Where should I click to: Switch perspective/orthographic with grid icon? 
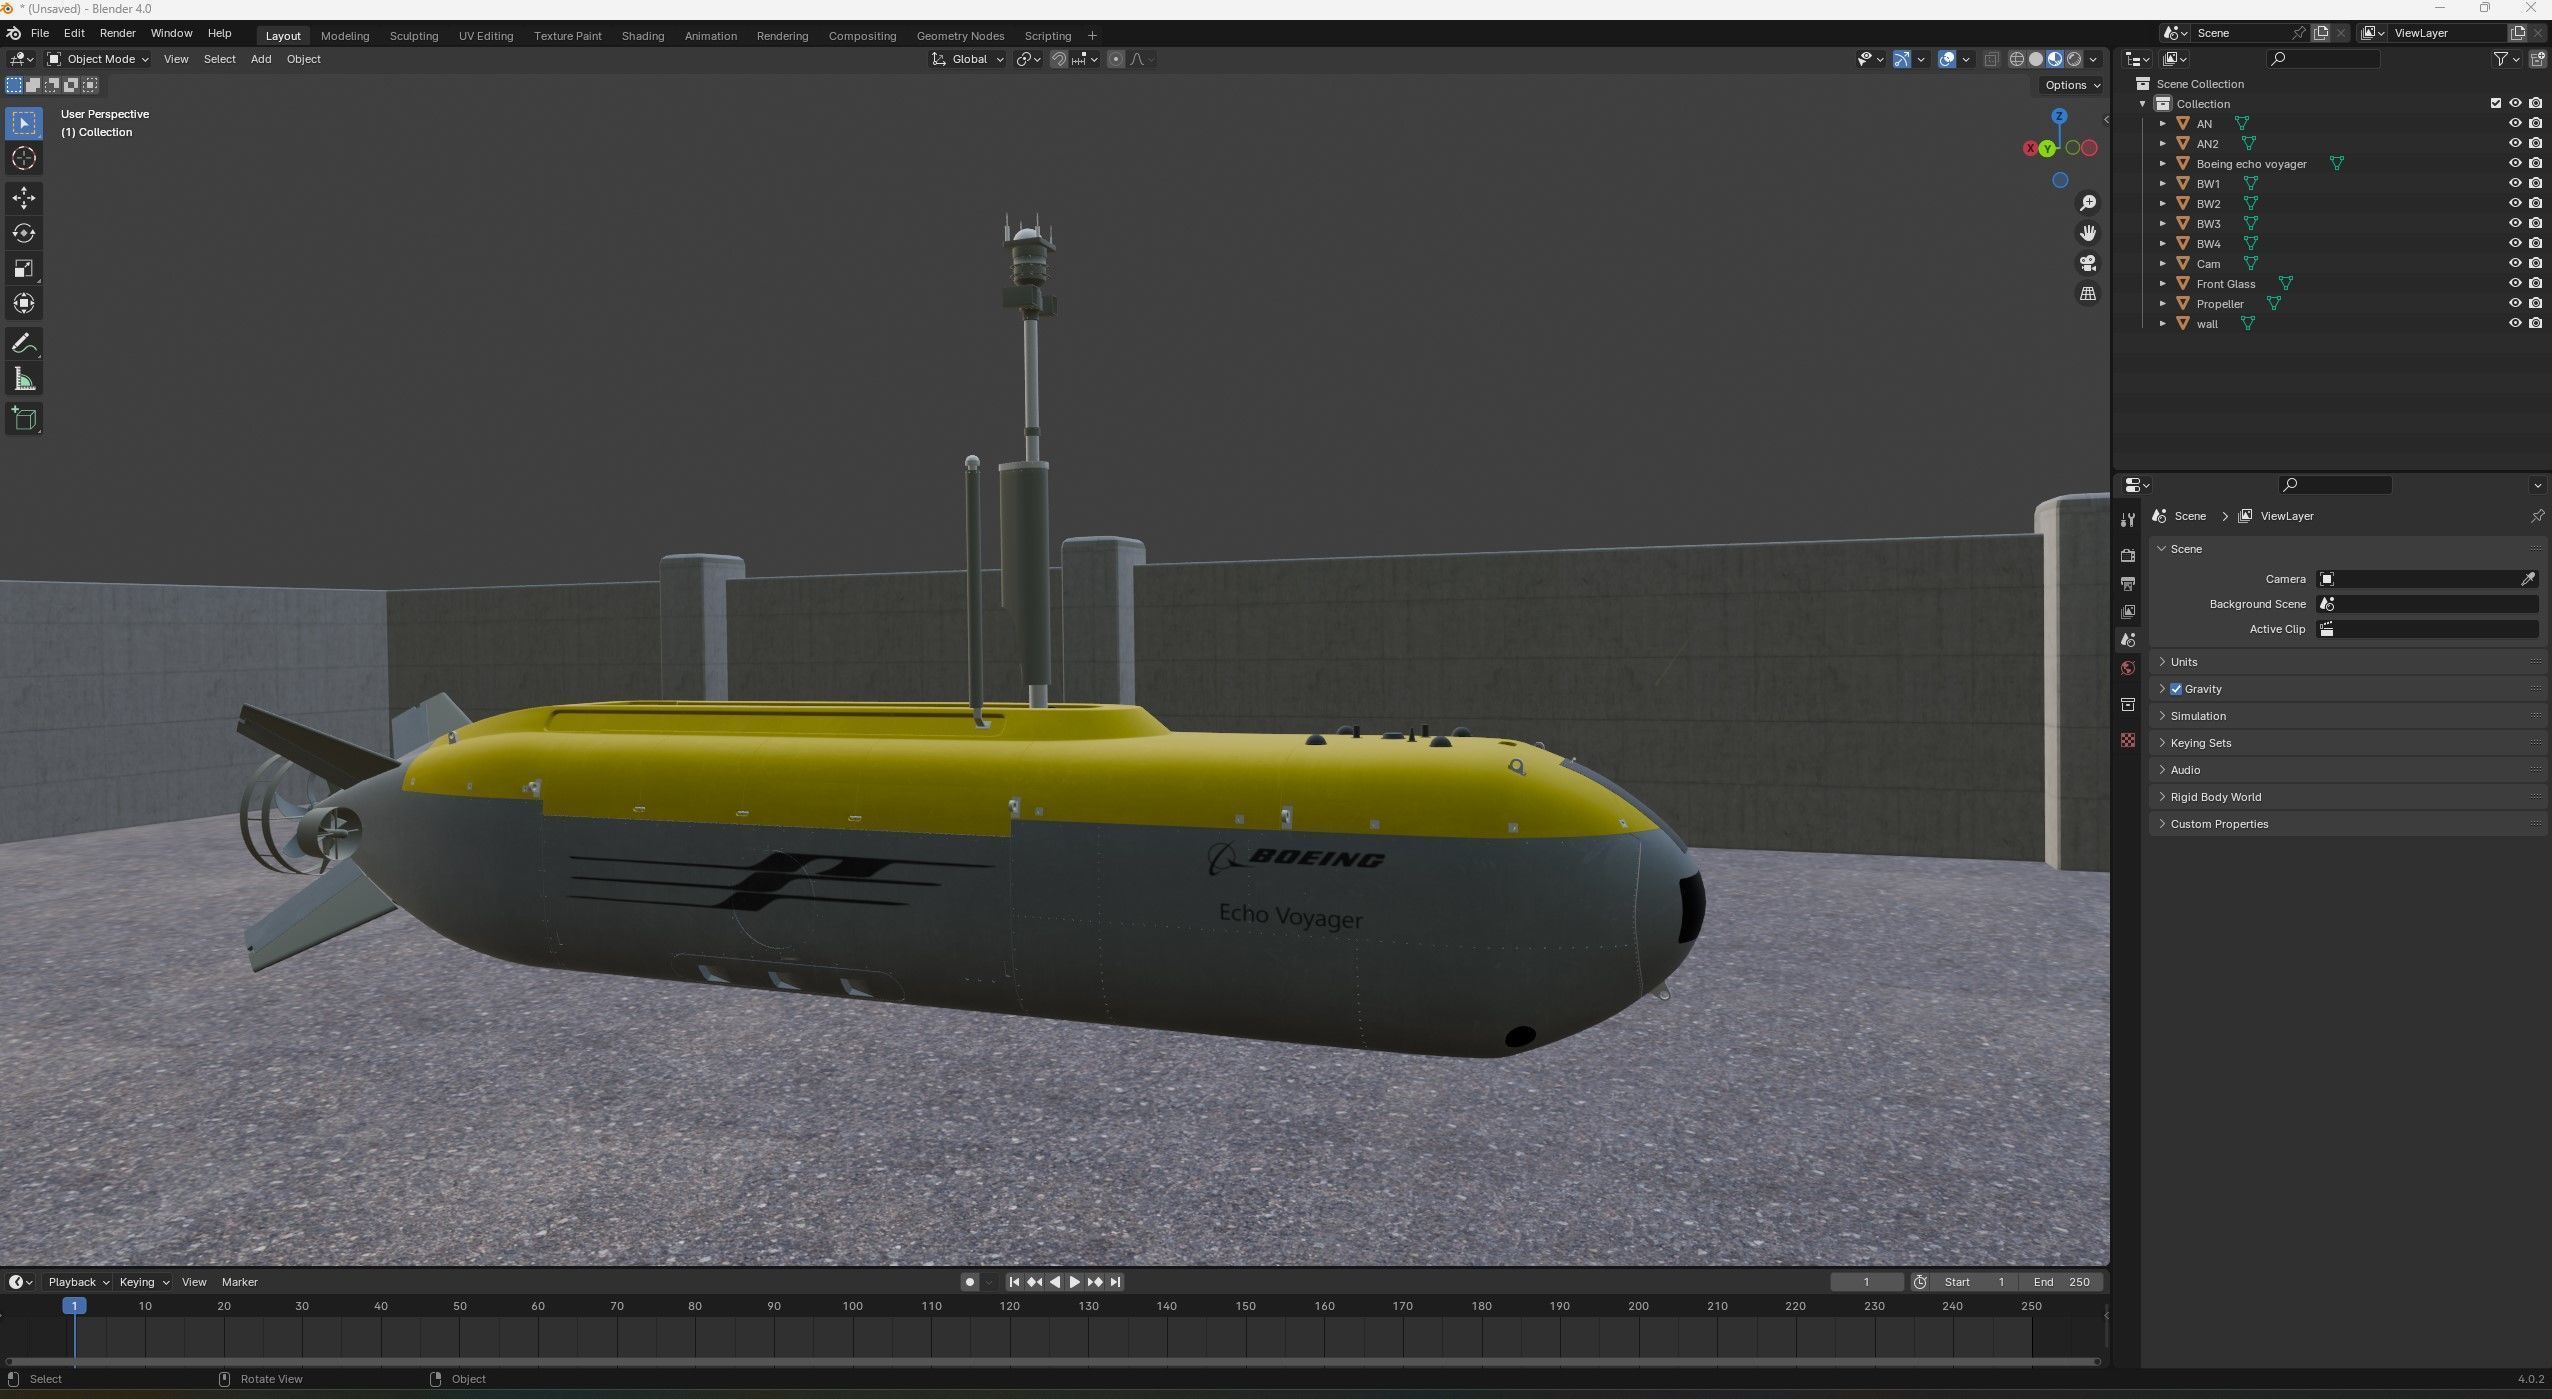coord(2088,293)
